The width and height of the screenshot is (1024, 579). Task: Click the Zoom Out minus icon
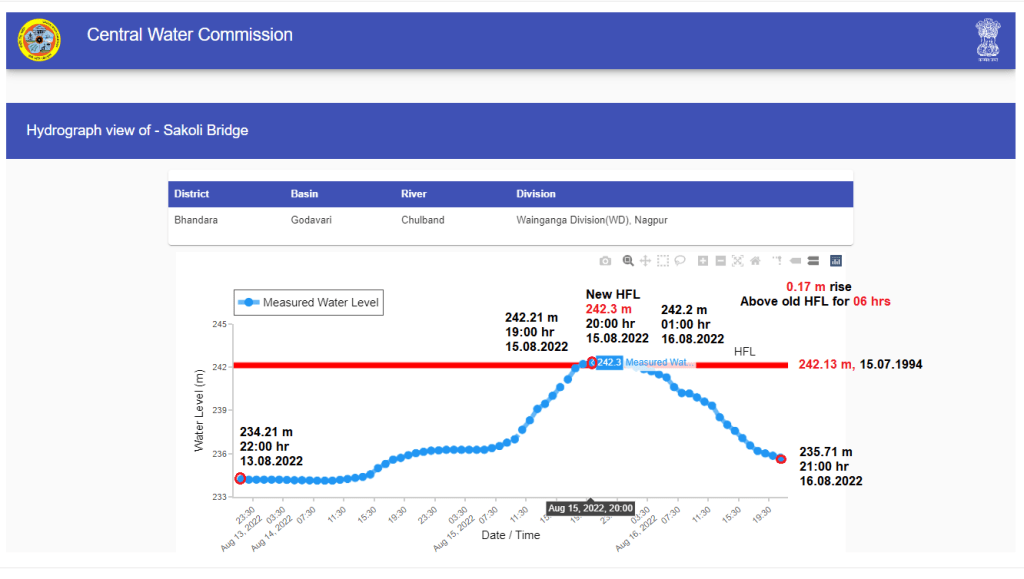coord(720,261)
